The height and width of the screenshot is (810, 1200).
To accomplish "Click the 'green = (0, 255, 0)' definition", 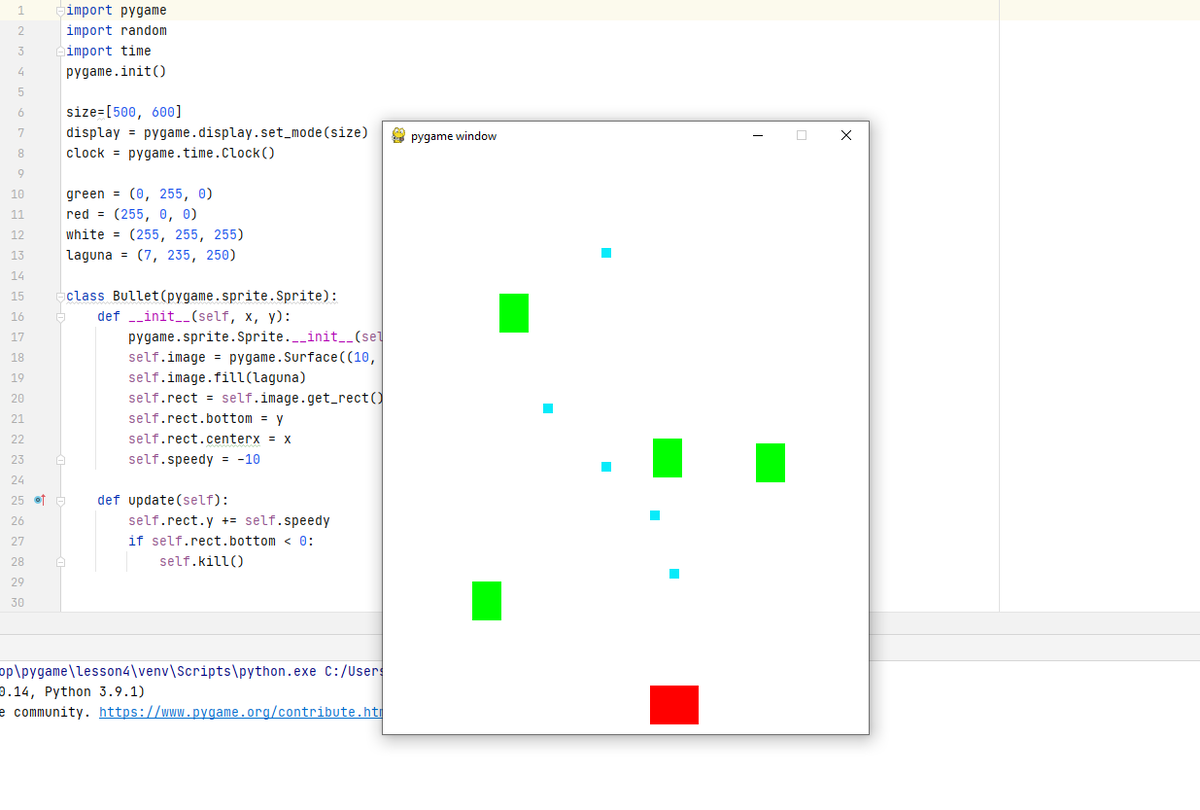I will point(140,194).
